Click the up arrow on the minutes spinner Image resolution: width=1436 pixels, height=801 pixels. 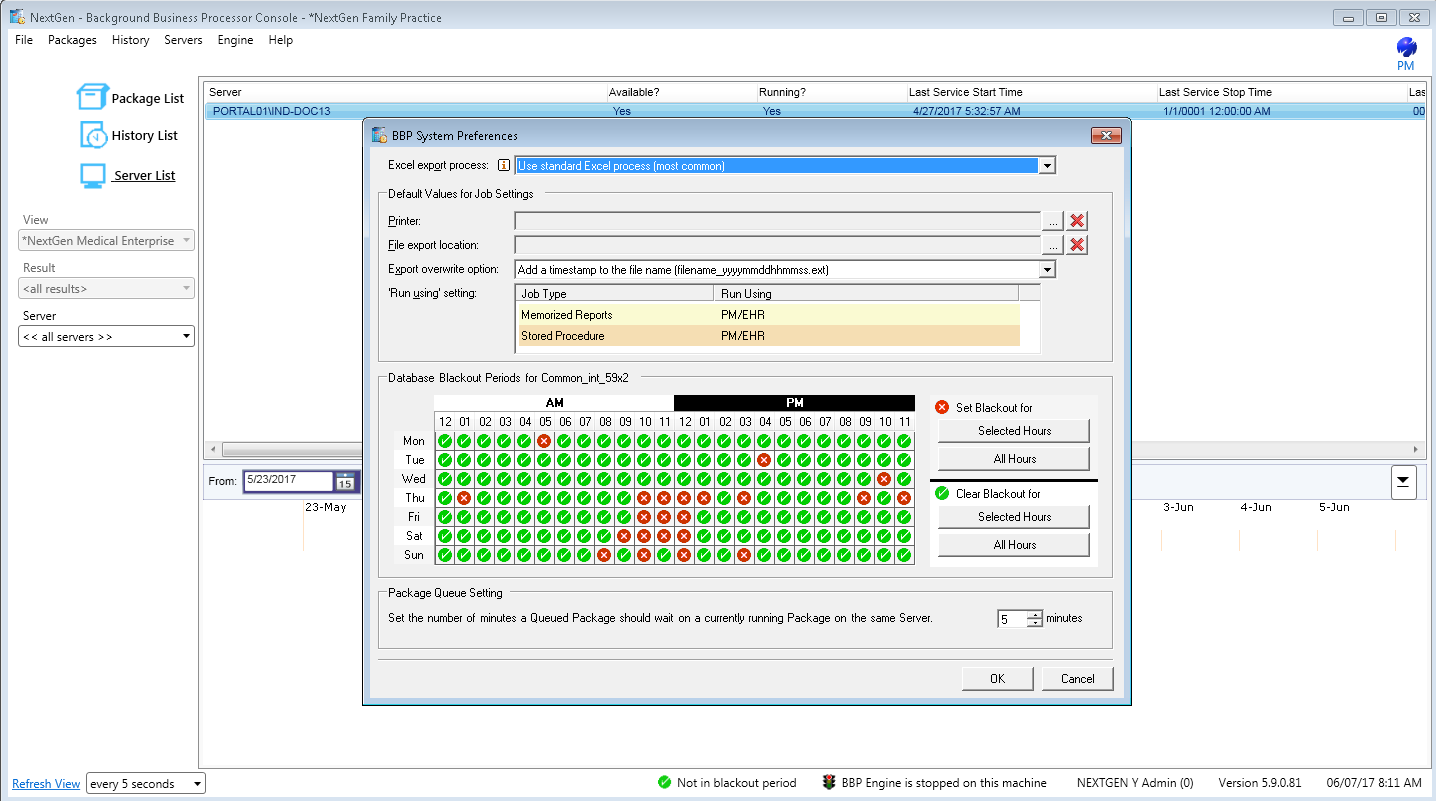(1034, 614)
